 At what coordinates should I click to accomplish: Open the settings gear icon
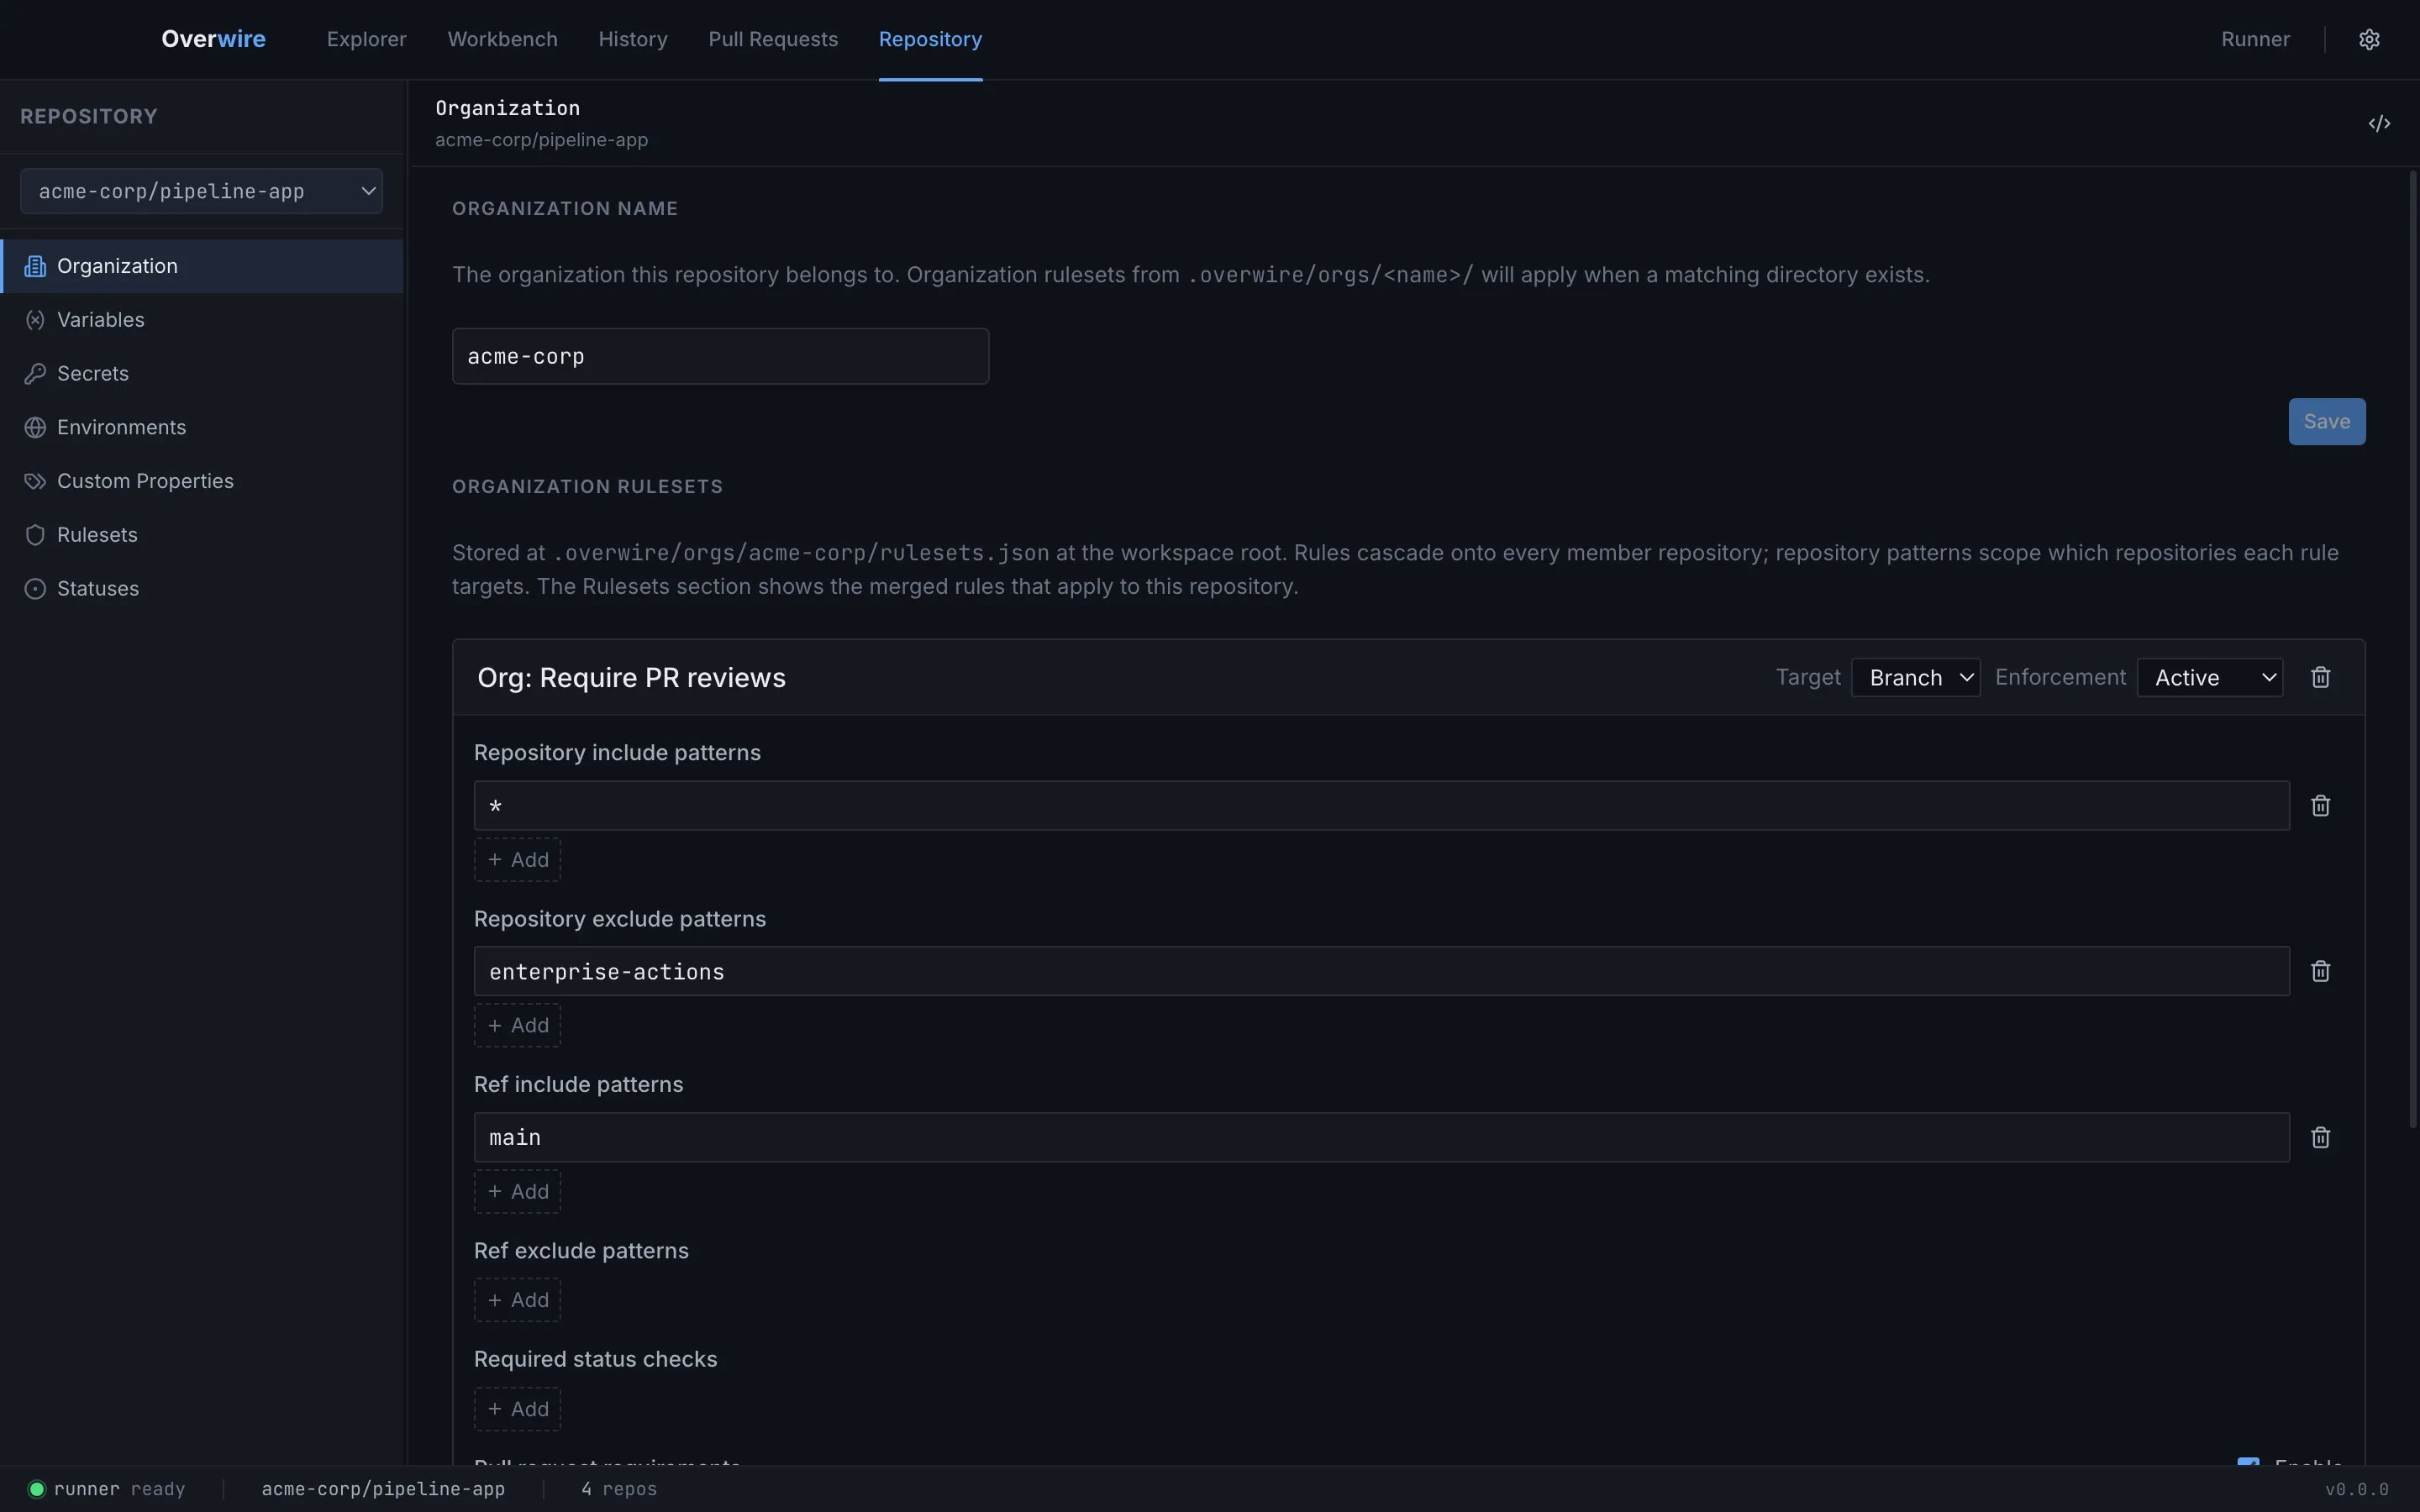tap(2369, 39)
